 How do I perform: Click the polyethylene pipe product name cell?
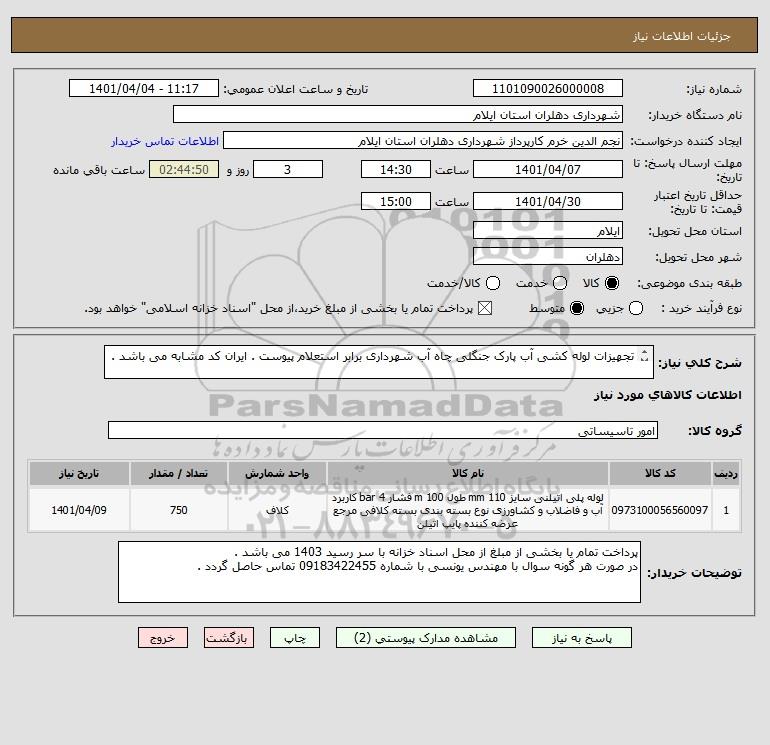click(x=468, y=510)
